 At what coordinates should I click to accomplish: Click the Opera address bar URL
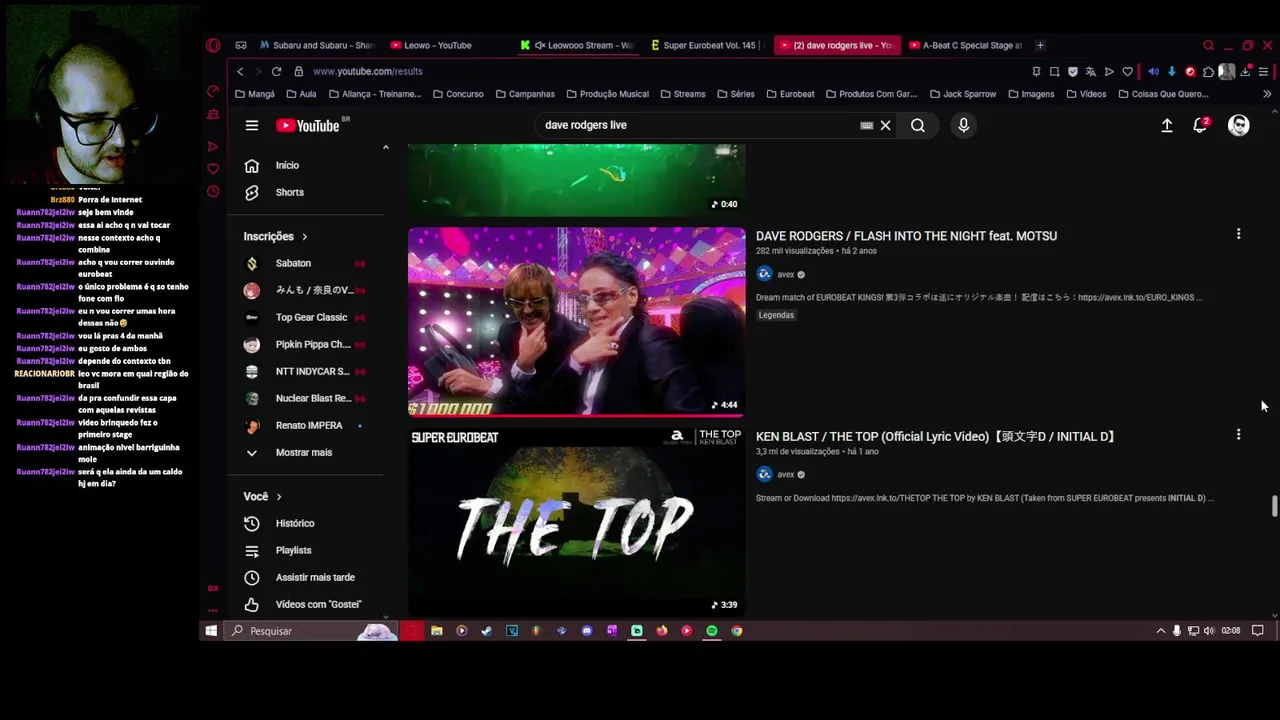click(x=367, y=72)
